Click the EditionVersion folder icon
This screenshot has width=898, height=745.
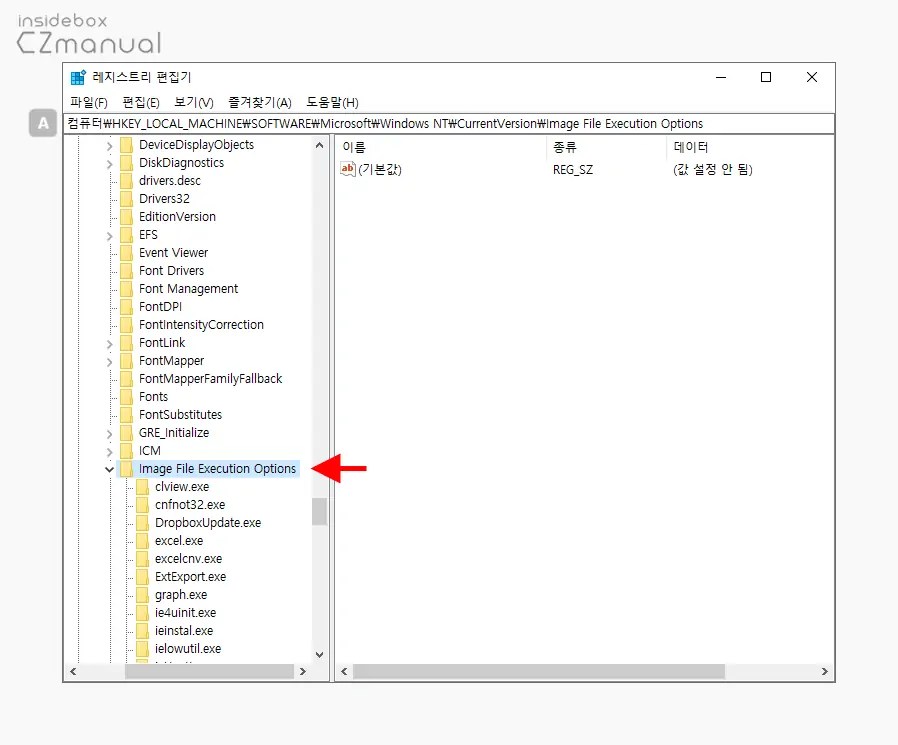click(x=127, y=217)
